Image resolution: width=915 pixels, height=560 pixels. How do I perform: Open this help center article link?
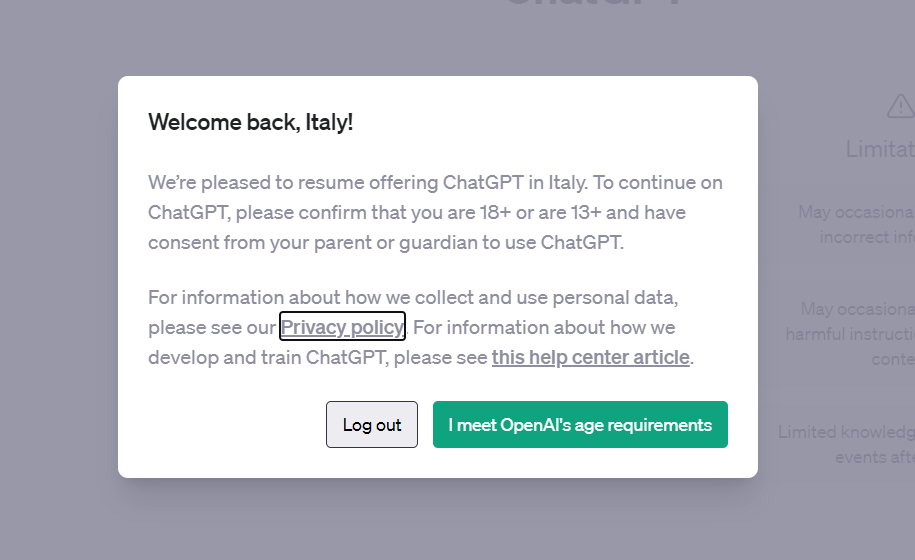[590, 357]
